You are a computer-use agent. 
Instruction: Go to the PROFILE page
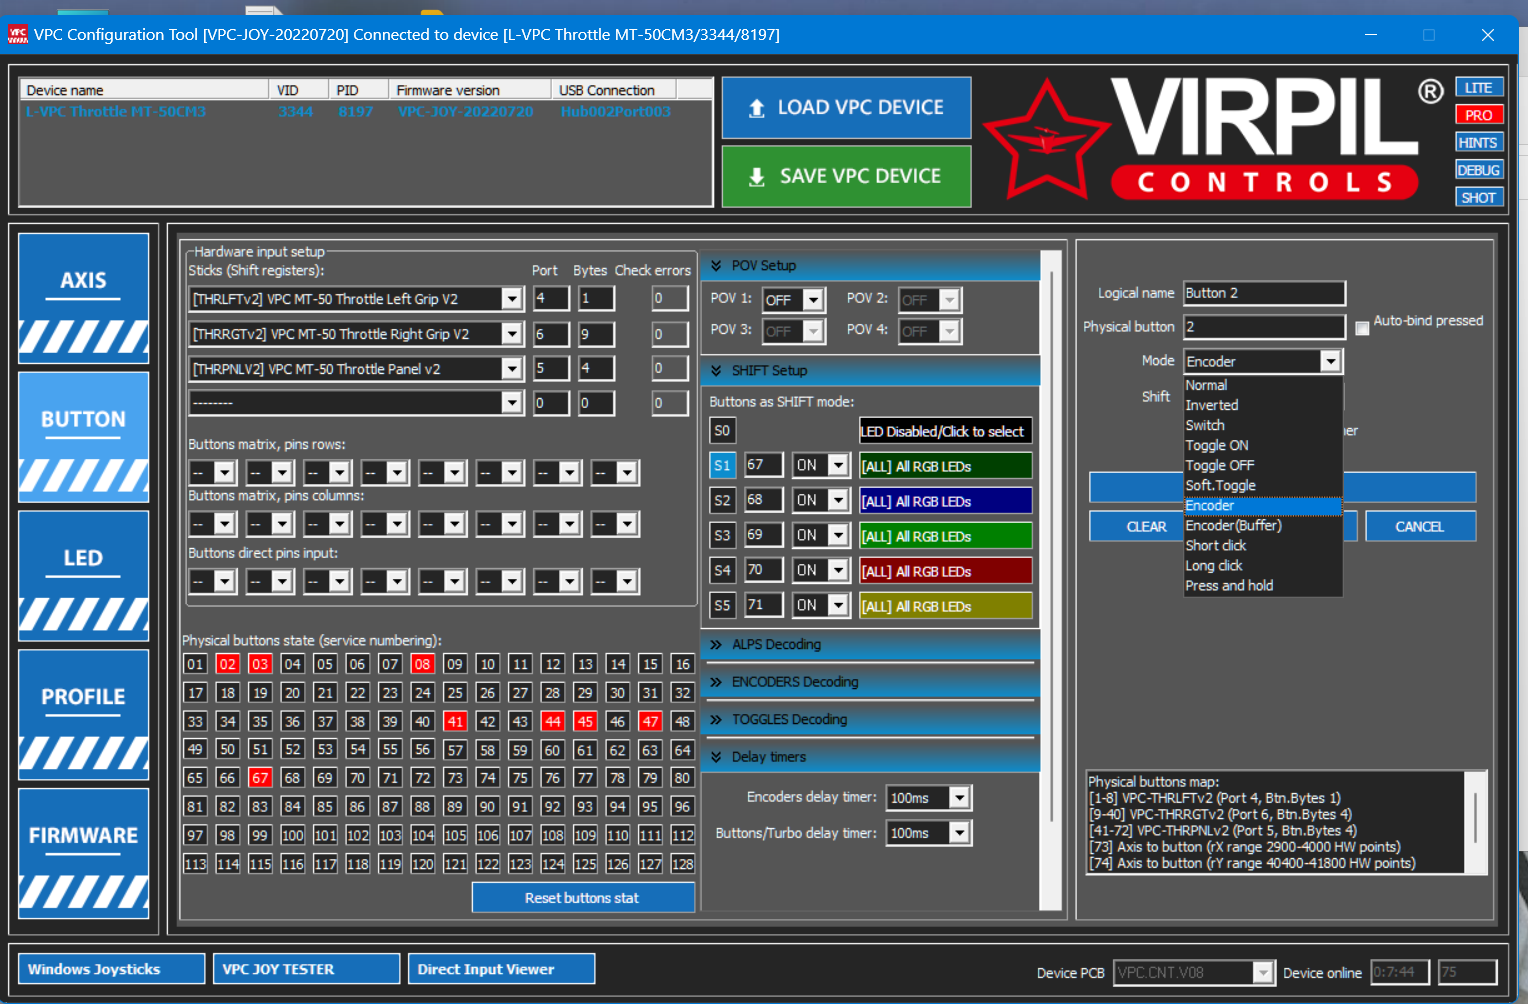coord(83,715)
